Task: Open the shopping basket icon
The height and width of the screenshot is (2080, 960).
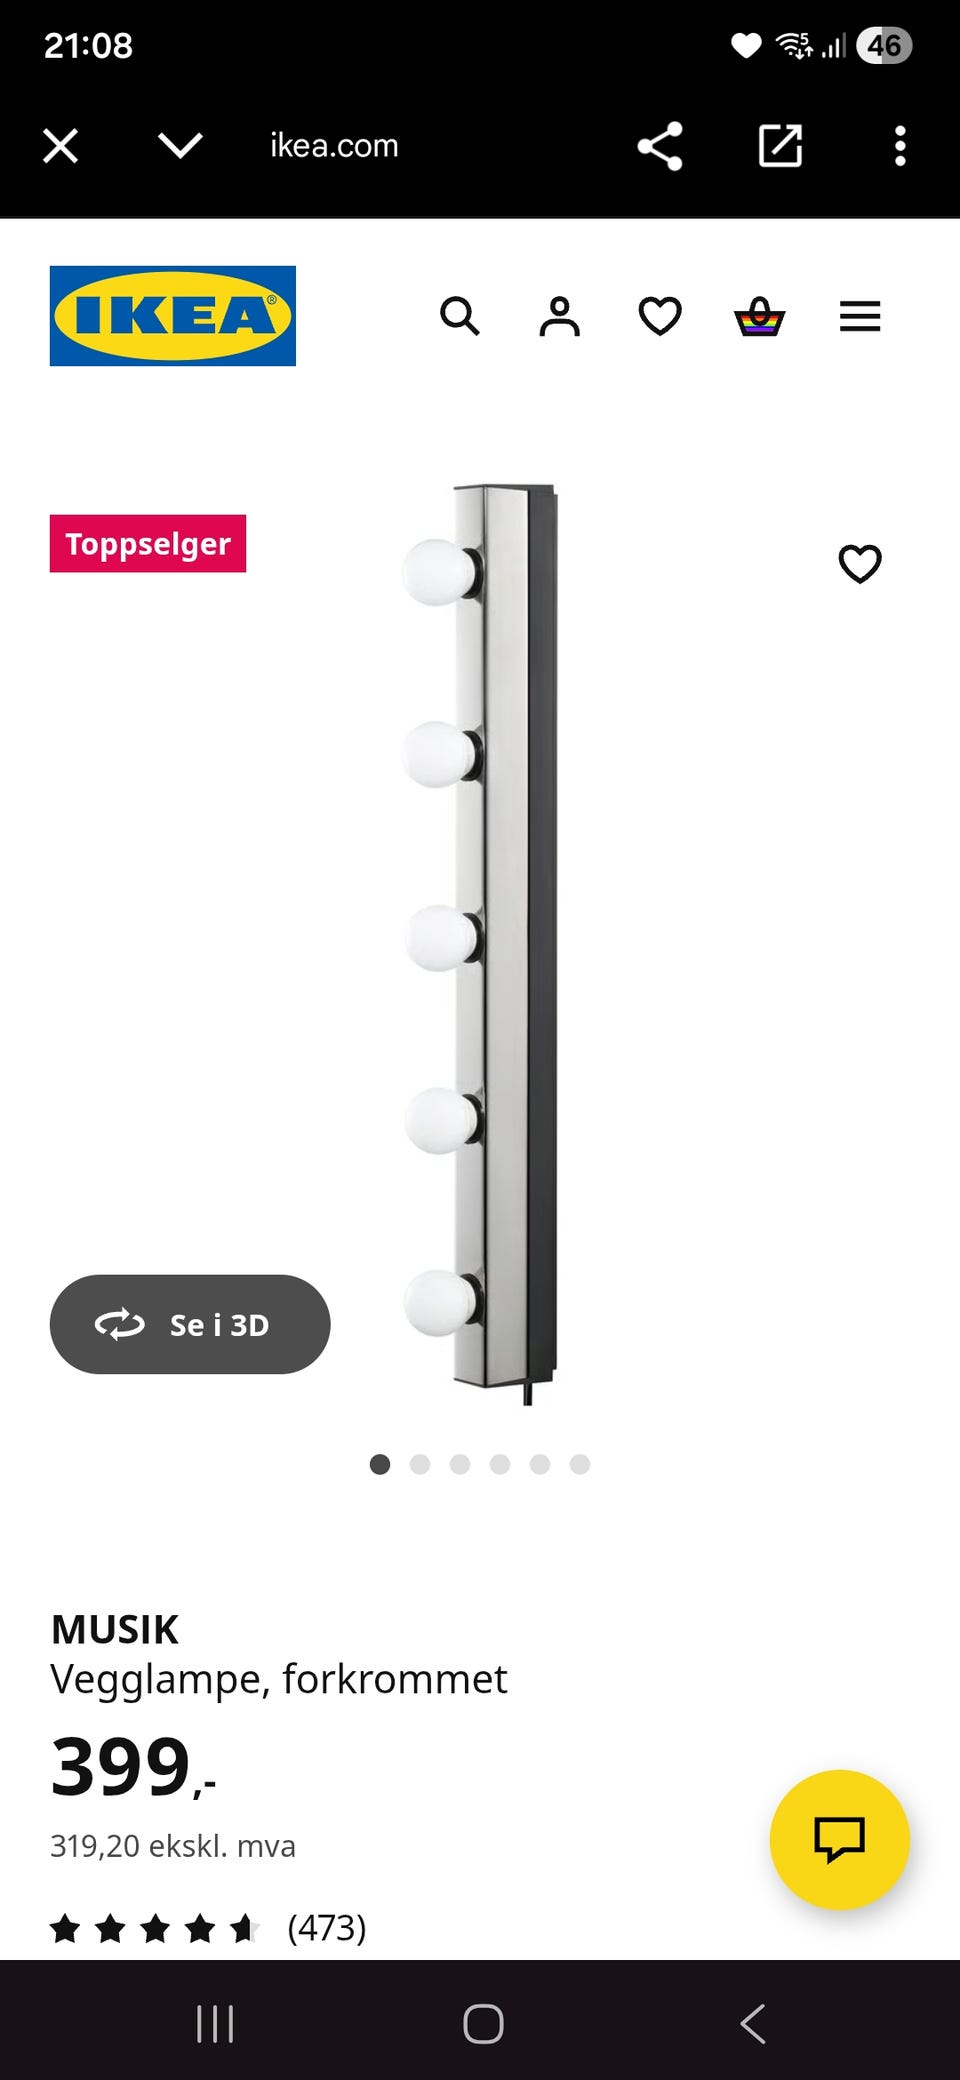Action: point(760,316)
